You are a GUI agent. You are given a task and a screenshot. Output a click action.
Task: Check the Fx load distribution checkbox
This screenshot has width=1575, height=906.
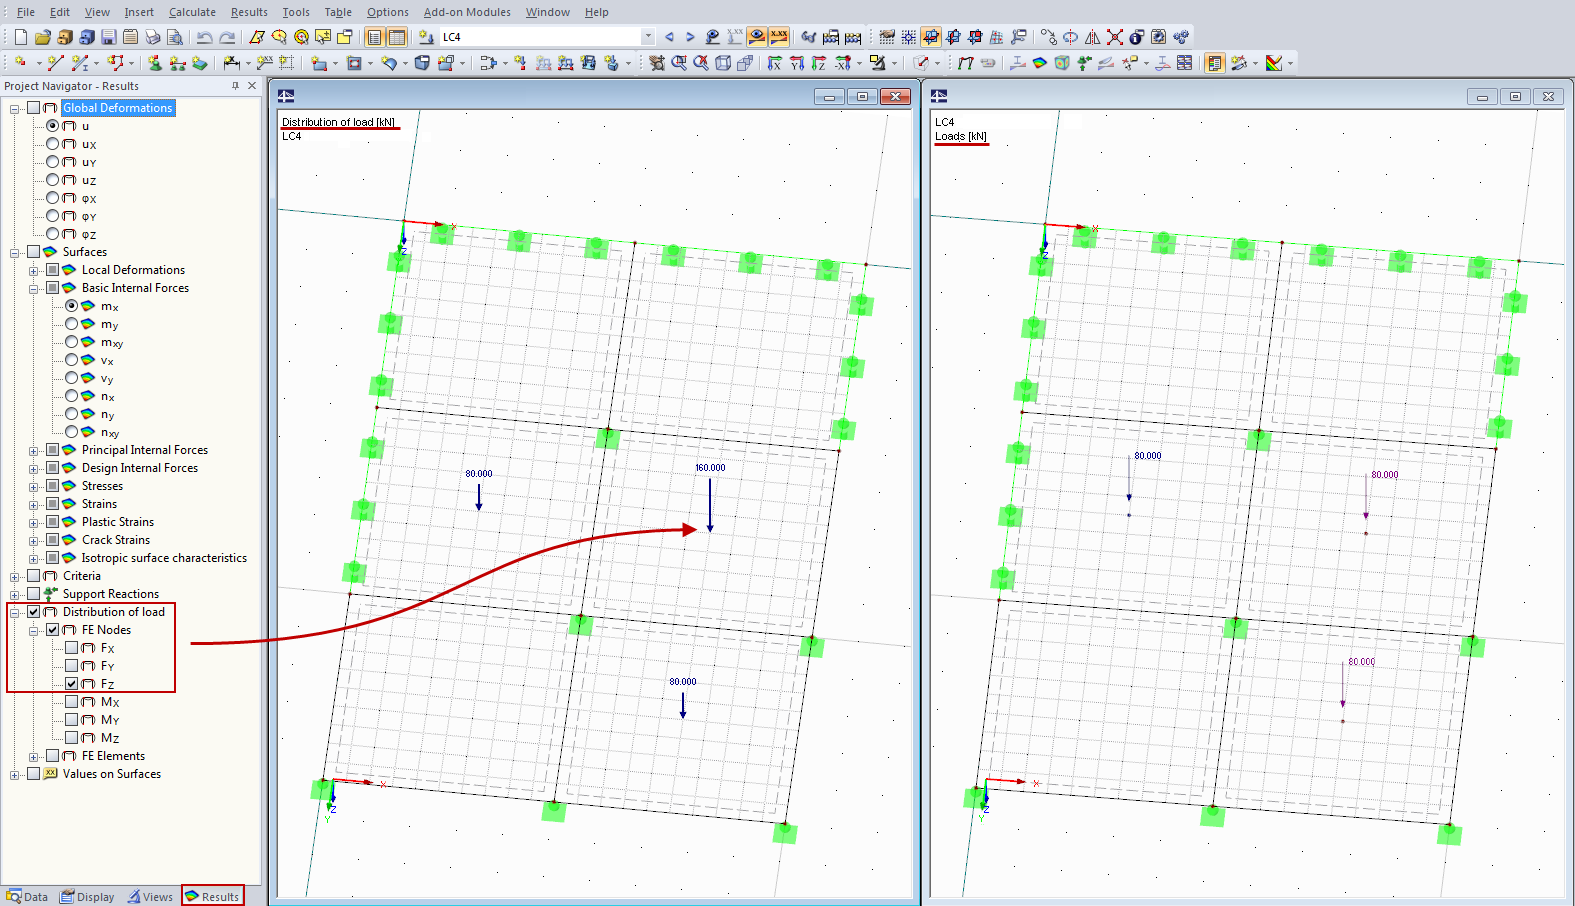[71, 648]
